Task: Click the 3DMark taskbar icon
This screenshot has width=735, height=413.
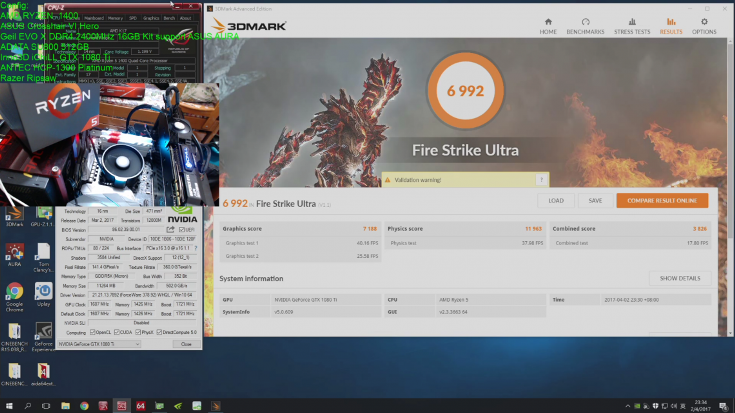Action: click(216, 406)
